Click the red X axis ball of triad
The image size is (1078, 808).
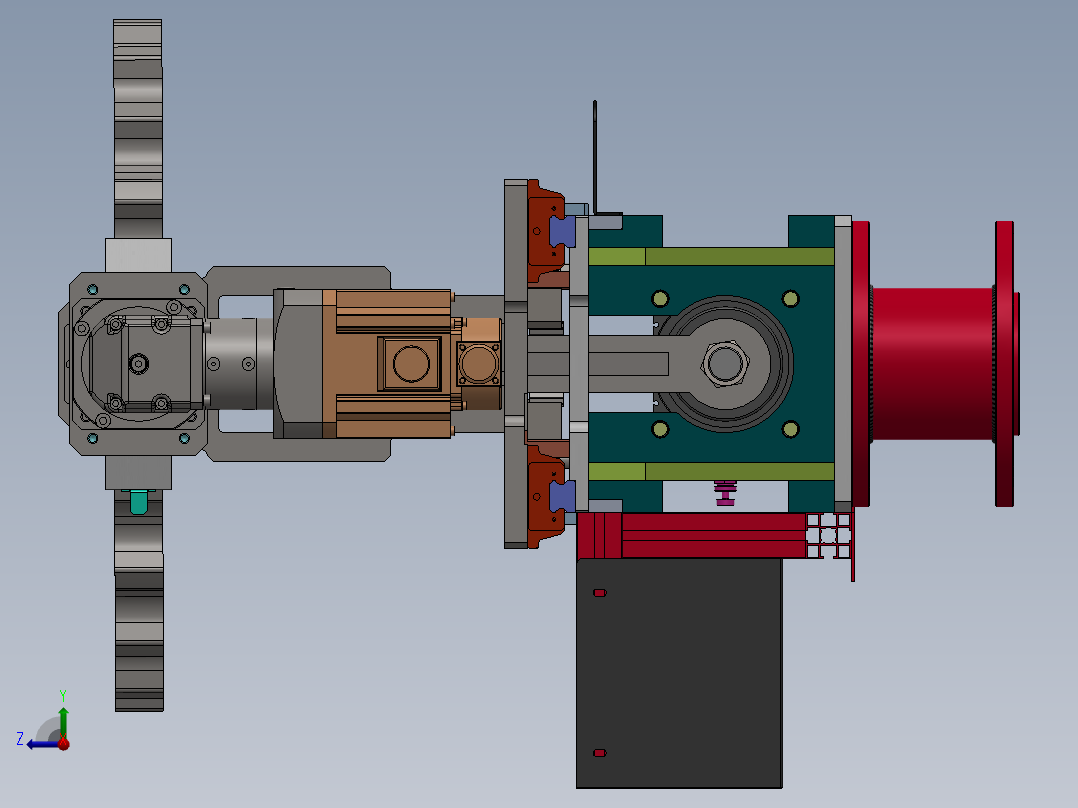click(64, 743)
